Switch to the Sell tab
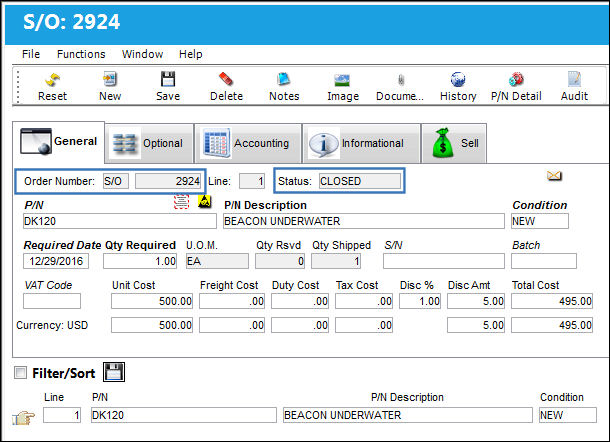The image size is (610, 442). [454, 143]
